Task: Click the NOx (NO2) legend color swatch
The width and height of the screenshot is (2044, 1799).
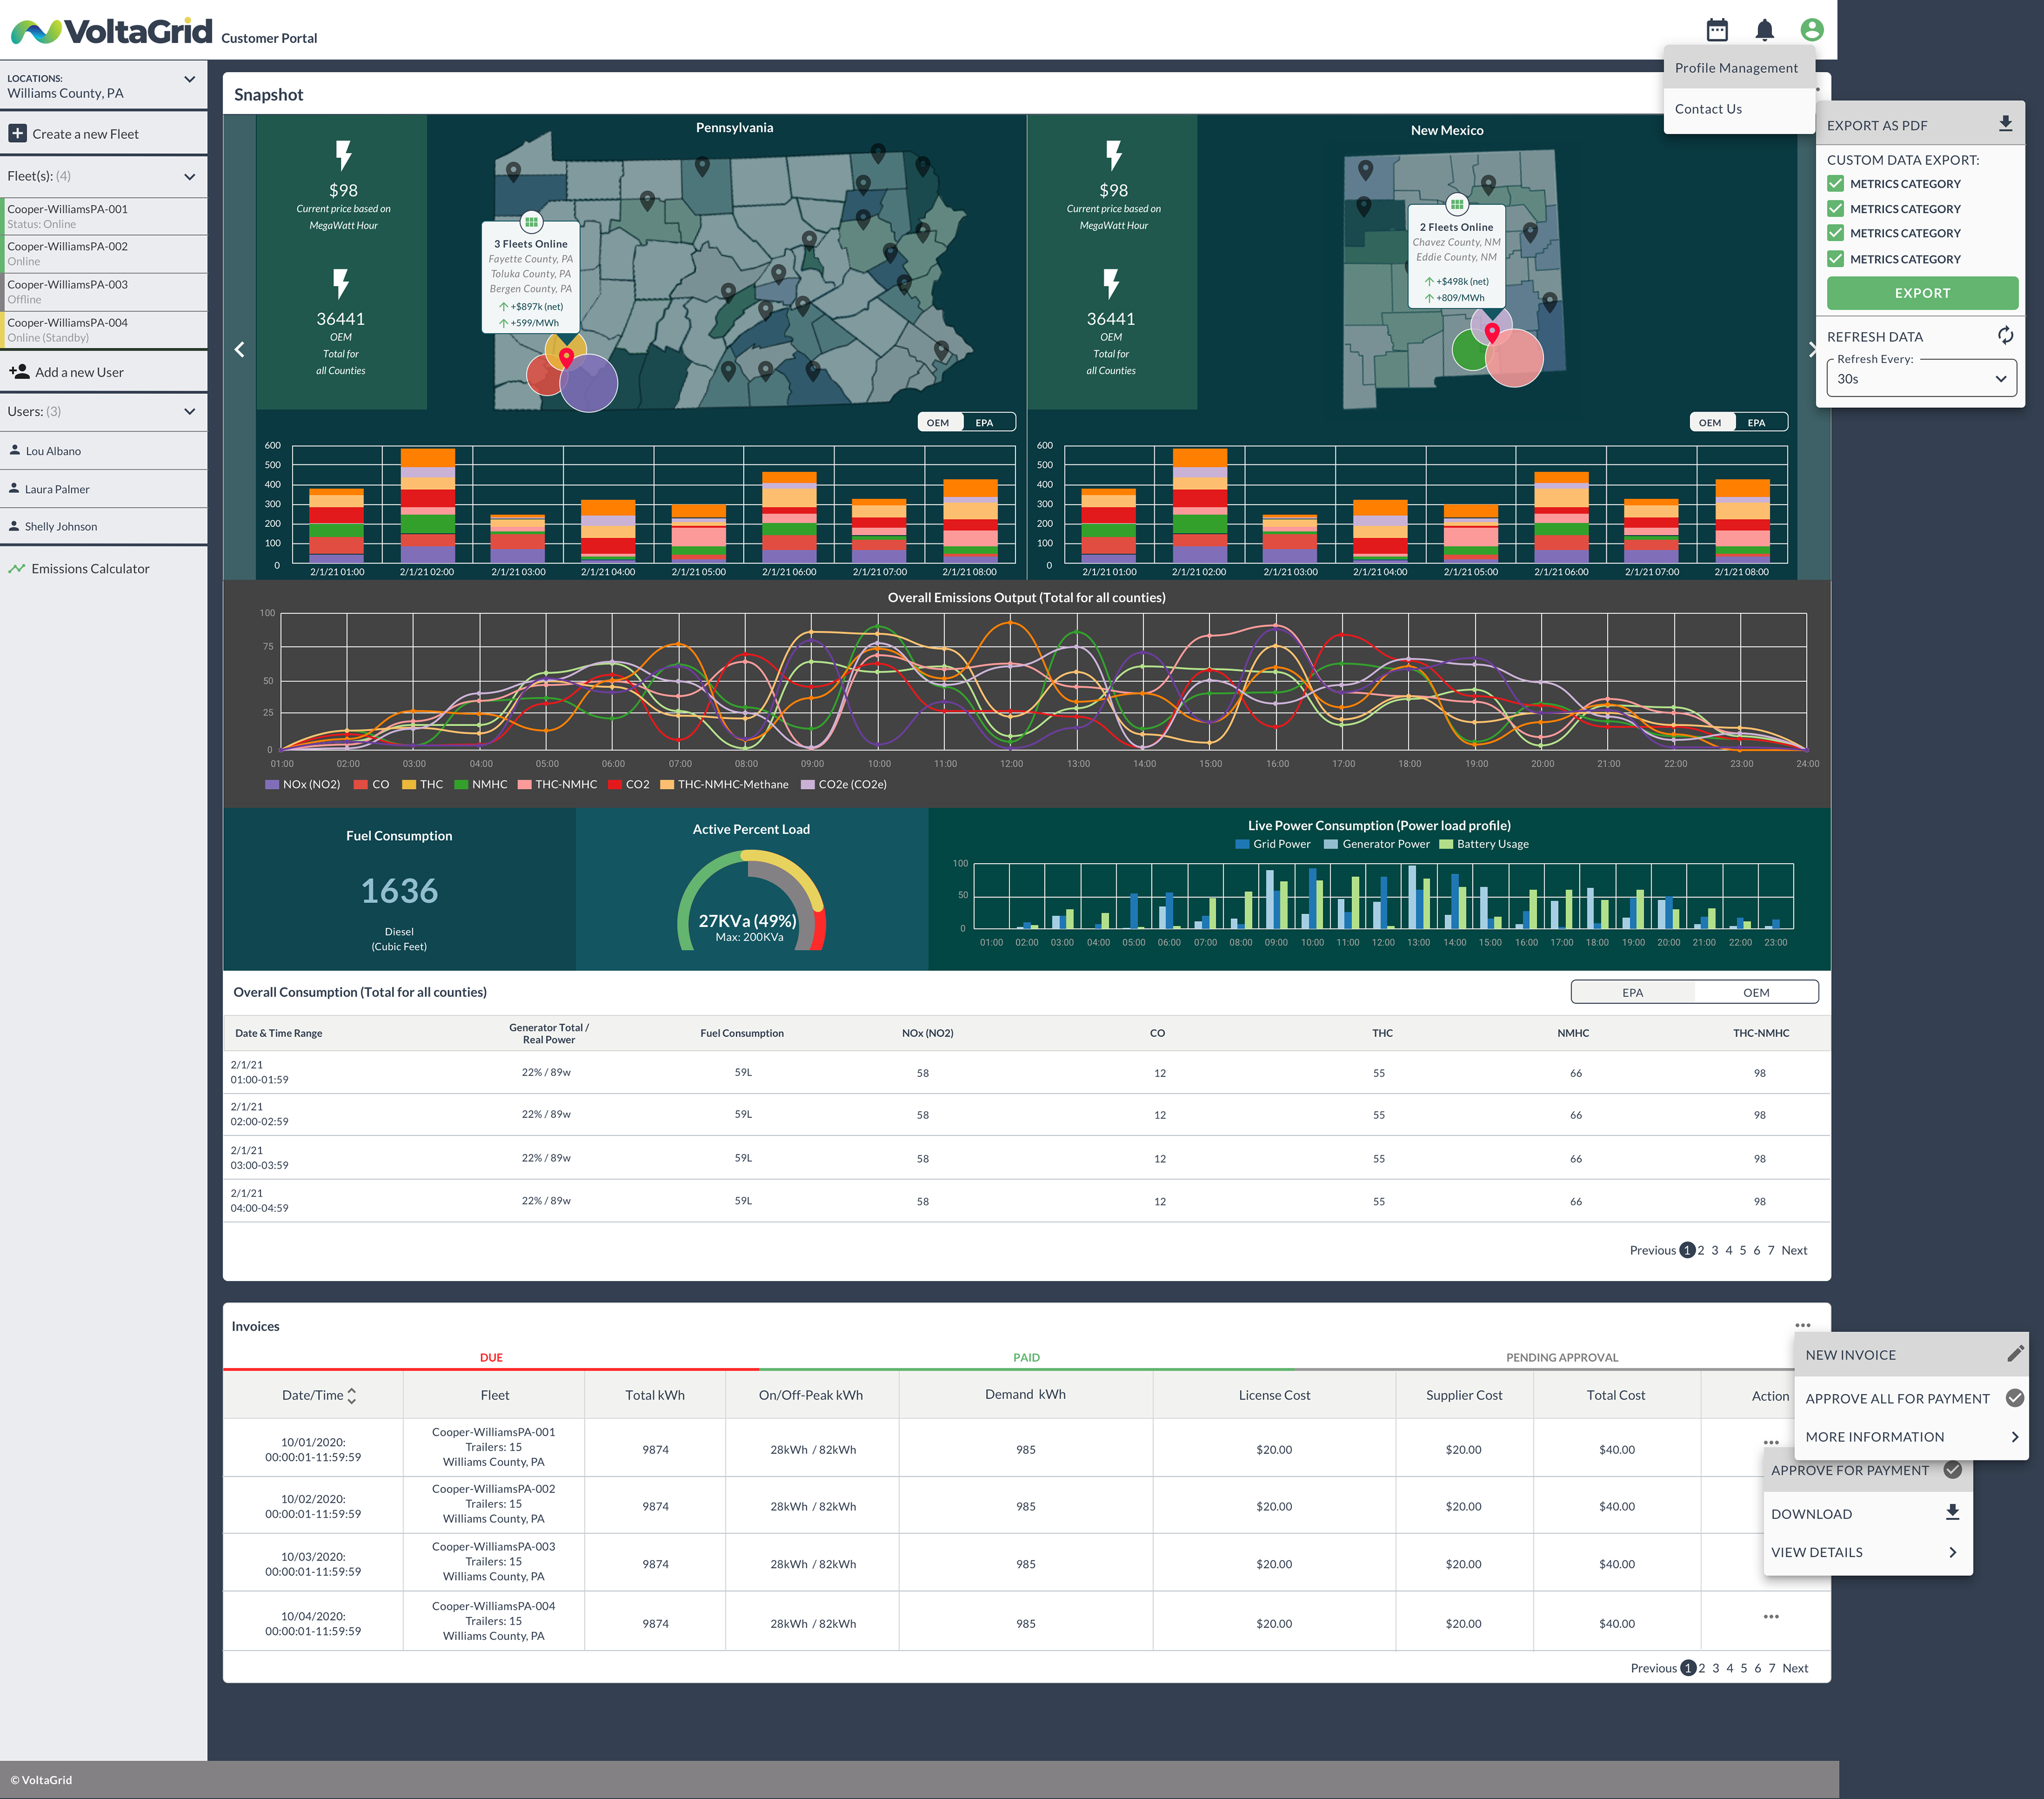Action: point(272,784)
